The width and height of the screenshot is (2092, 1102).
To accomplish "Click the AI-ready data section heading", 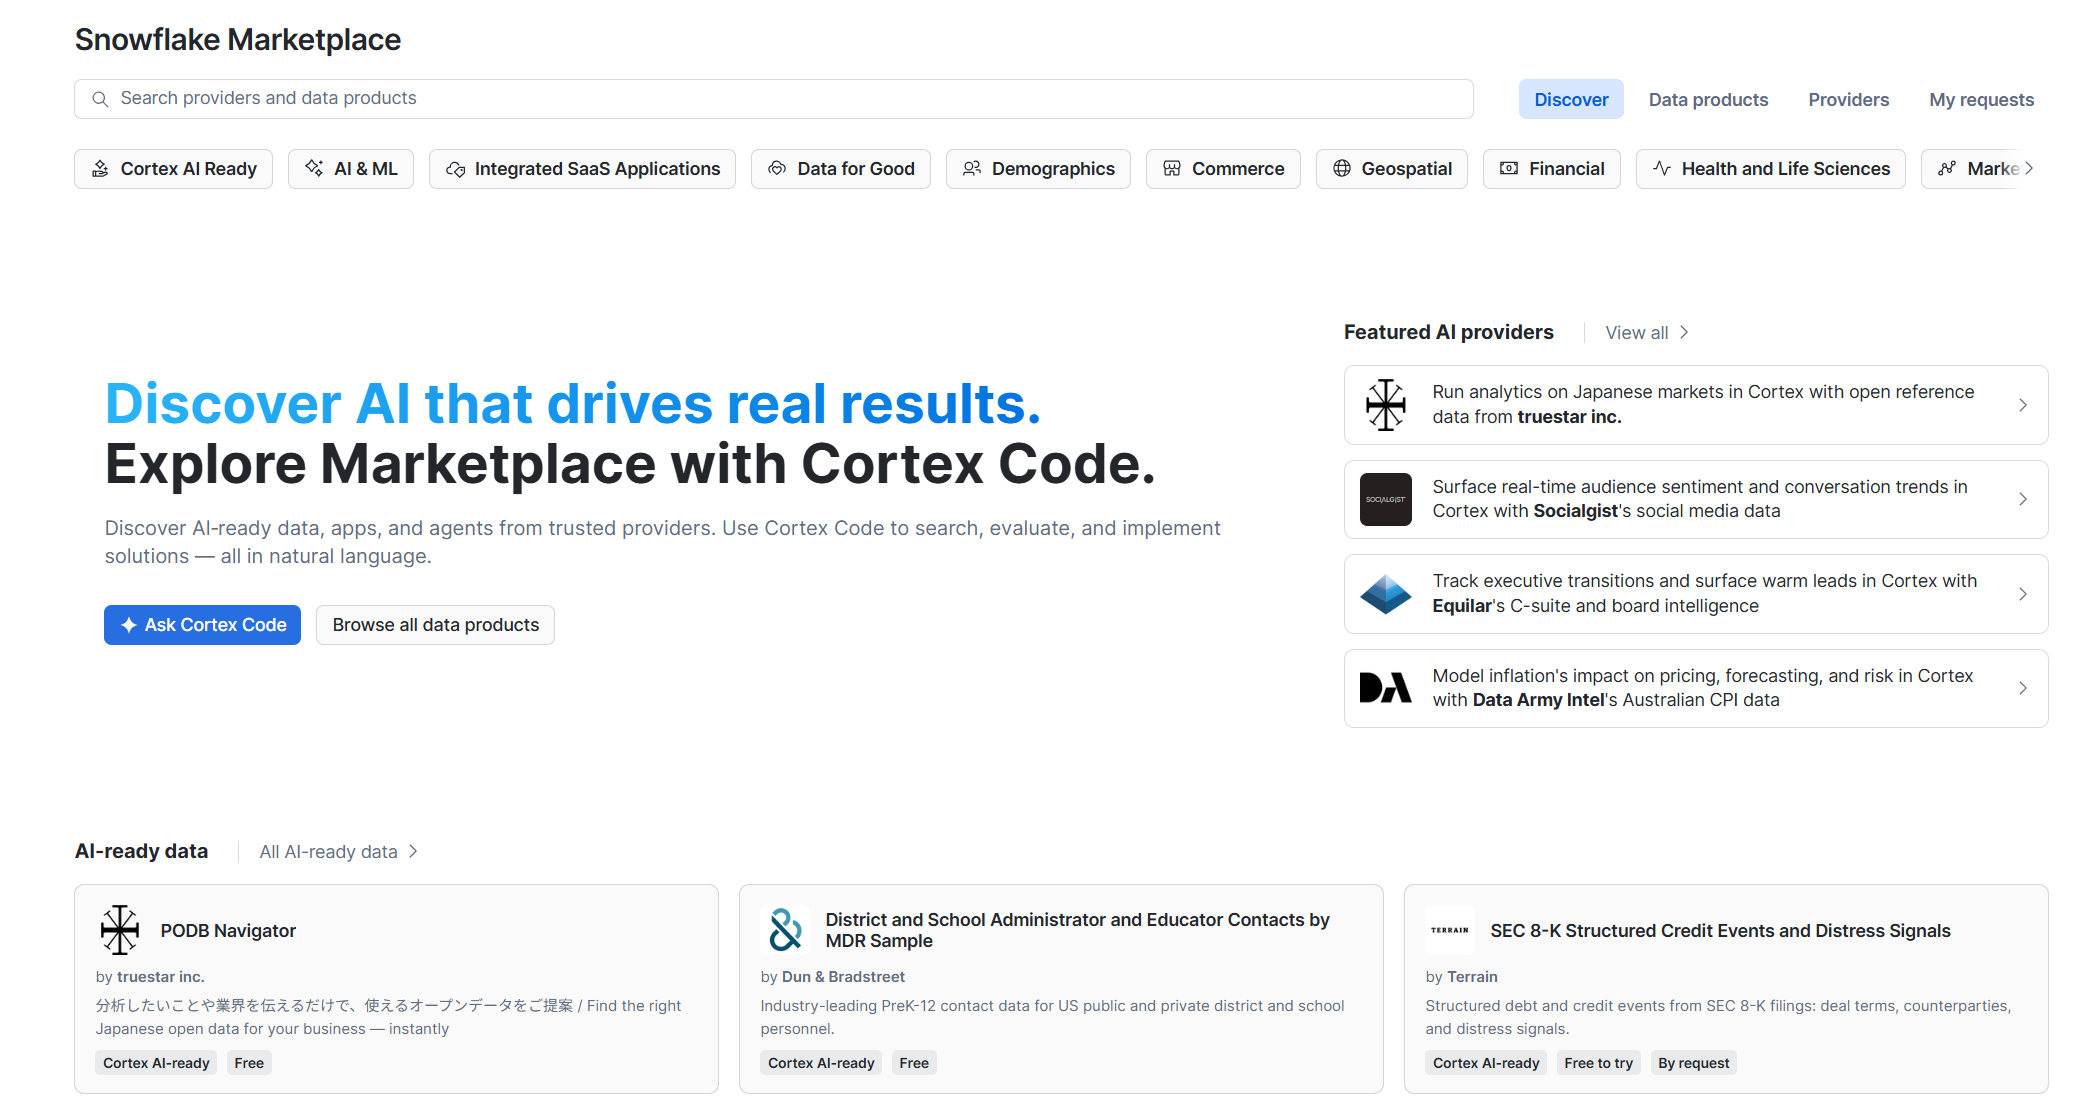I will [x=141, y=851].
